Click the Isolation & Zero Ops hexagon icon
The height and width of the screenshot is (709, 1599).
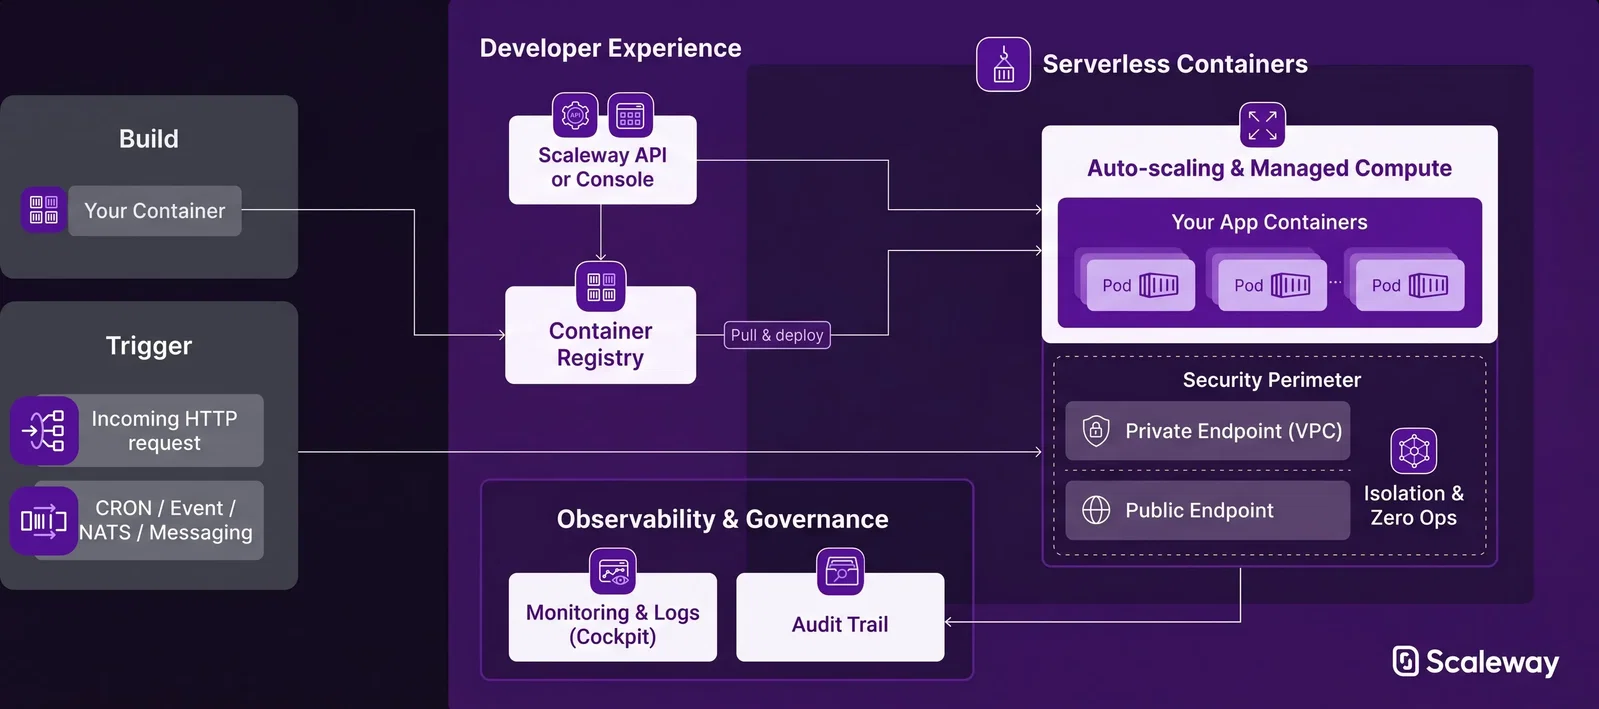[1414, 451]
